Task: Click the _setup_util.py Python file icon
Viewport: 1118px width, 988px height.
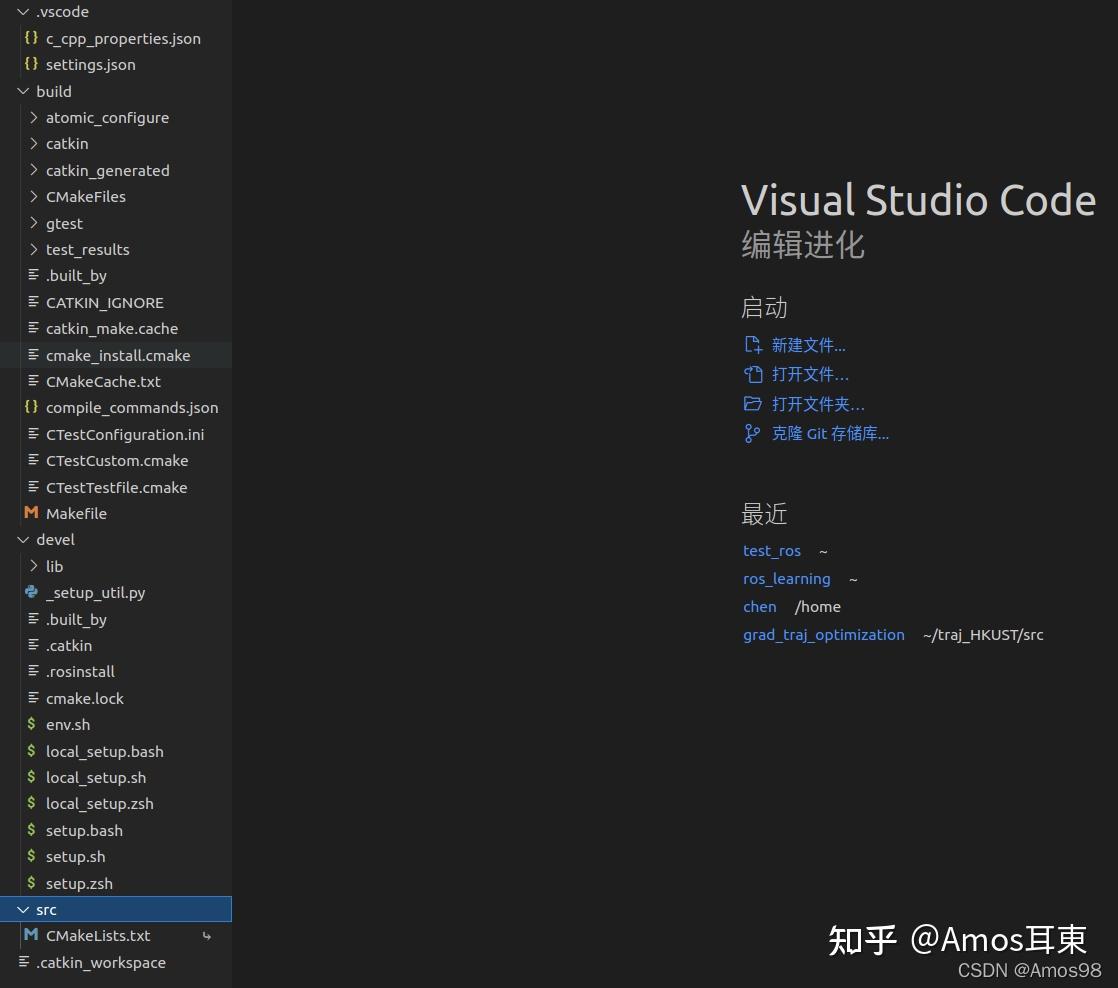Action: pyautogui.click(x=31, y=592)
